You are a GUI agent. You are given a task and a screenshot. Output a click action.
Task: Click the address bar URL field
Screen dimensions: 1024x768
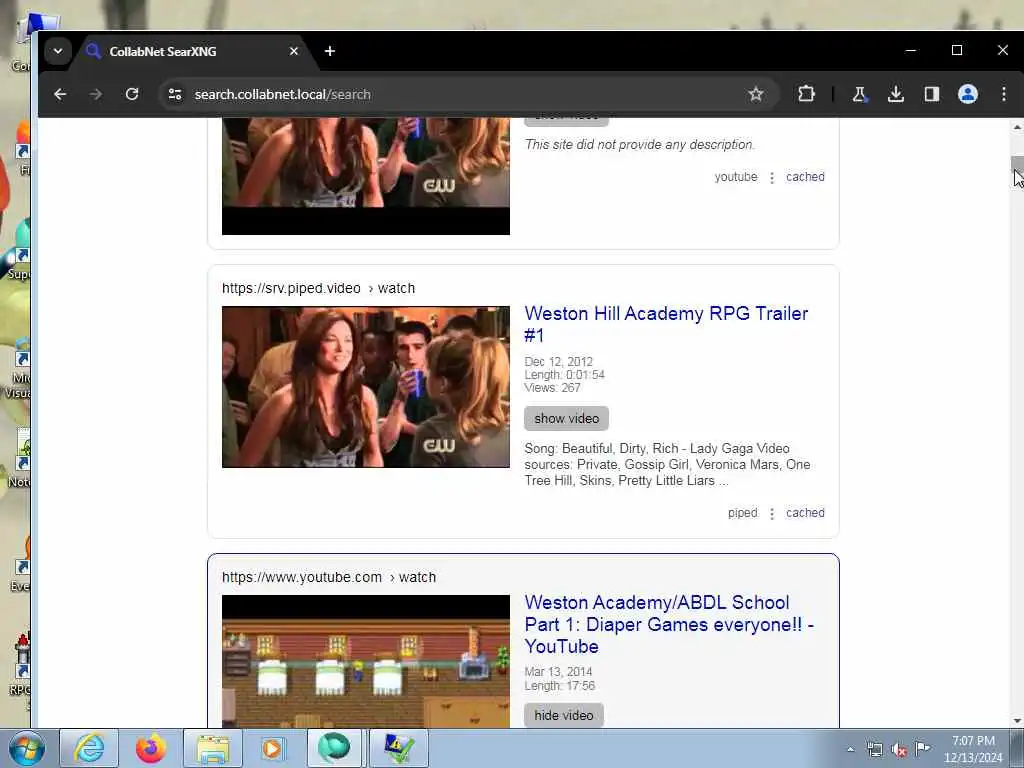pos(457,94)
